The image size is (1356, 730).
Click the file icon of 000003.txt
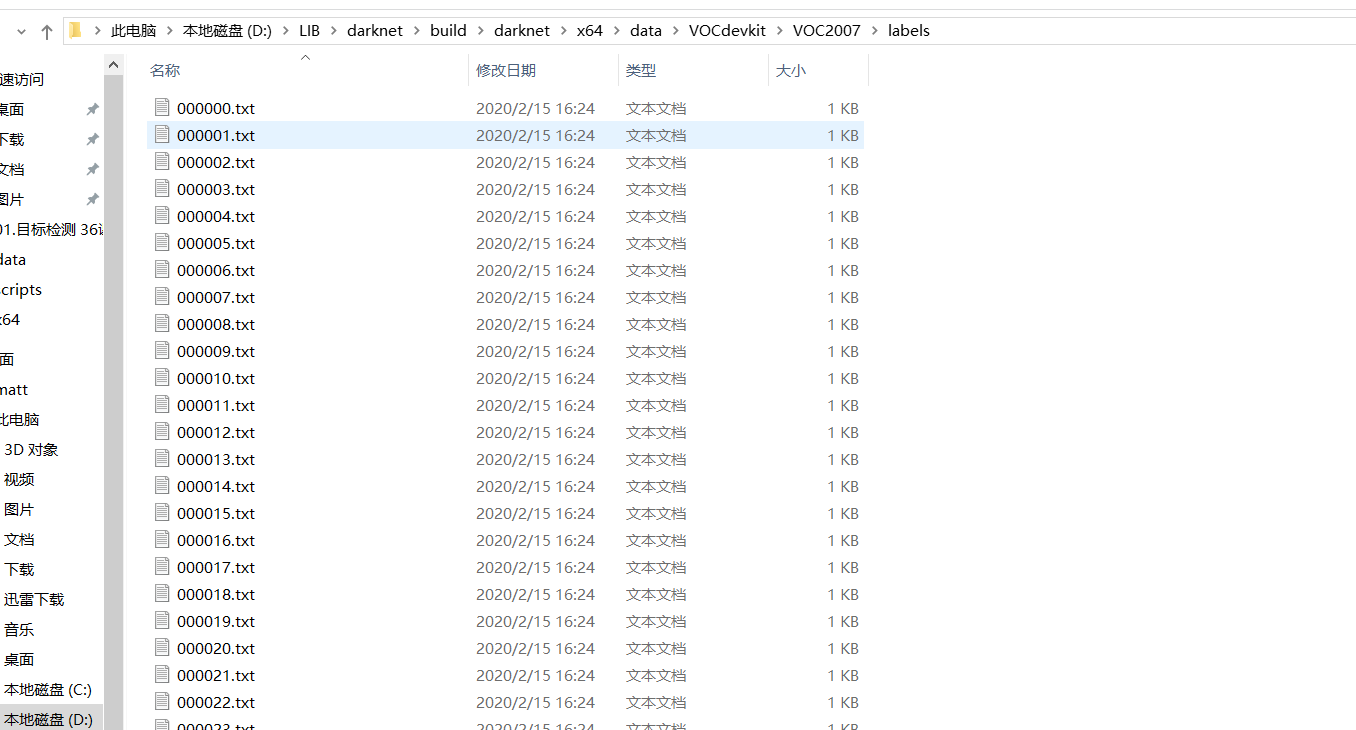pos(162,188)
